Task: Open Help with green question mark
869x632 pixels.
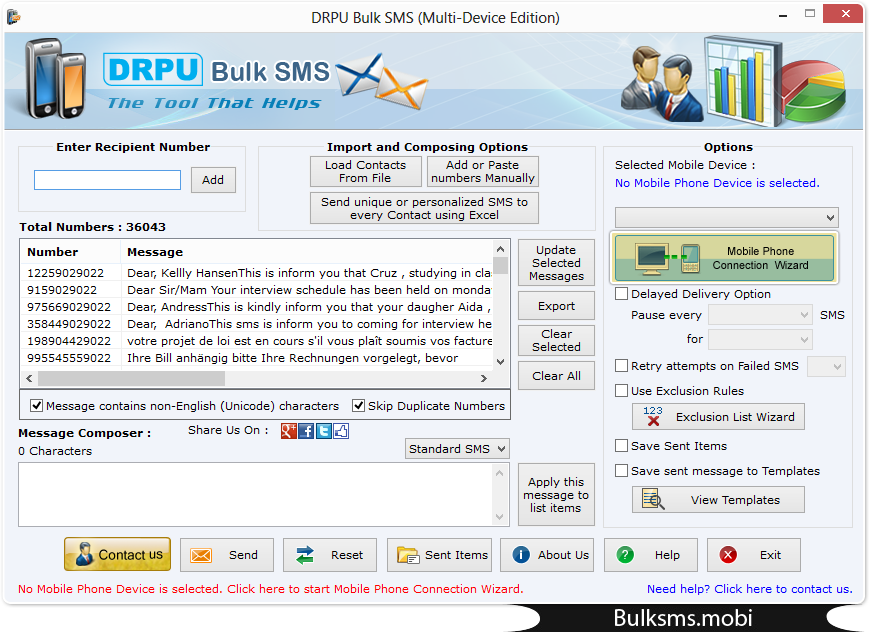Action: [x=651, y=554]
